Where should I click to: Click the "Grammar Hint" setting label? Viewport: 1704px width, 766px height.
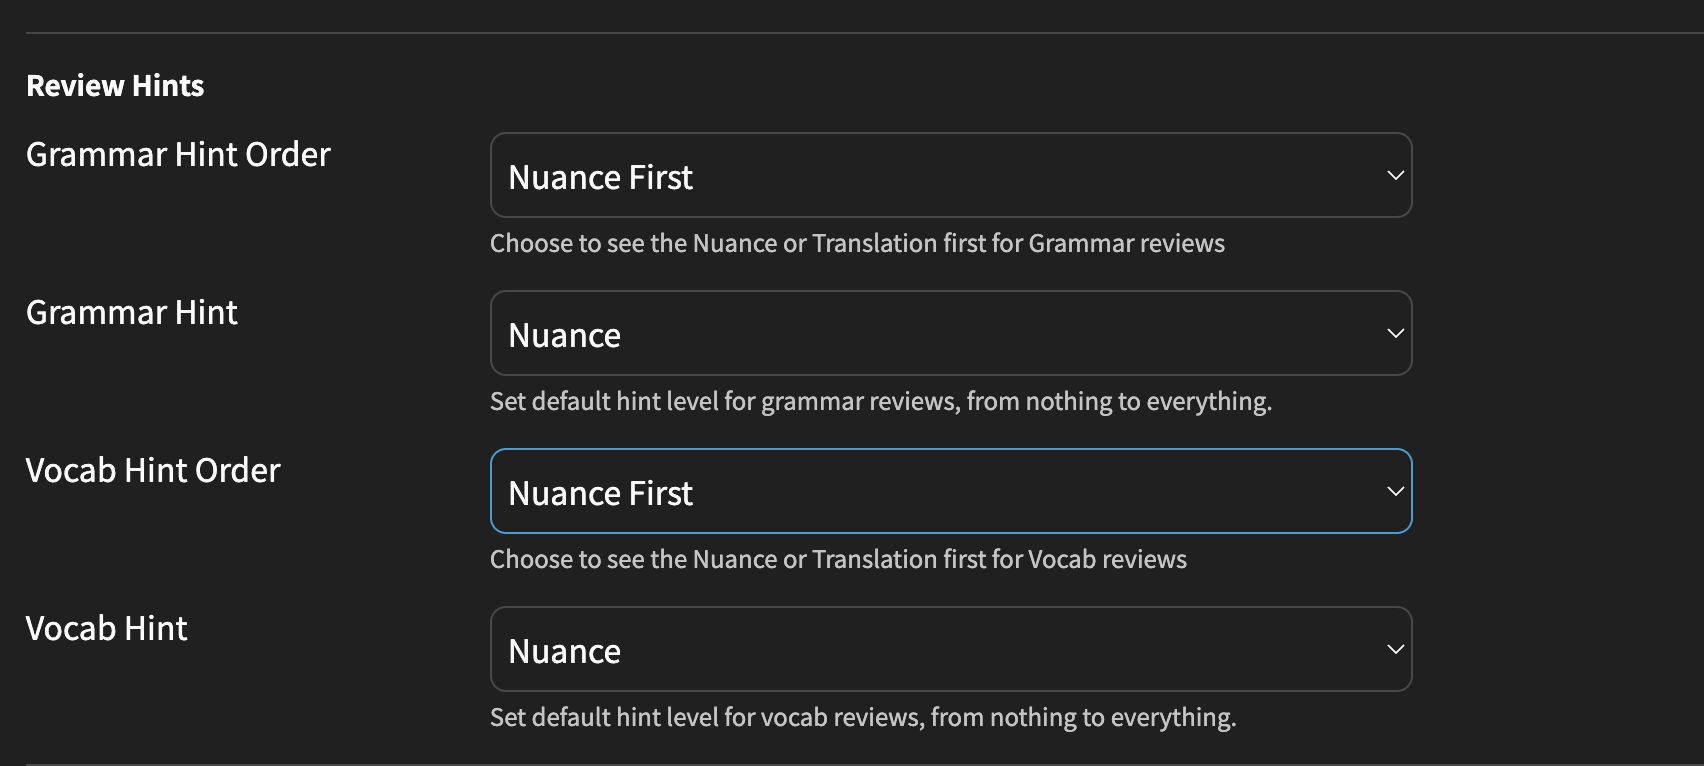click(x=132, y=313)
